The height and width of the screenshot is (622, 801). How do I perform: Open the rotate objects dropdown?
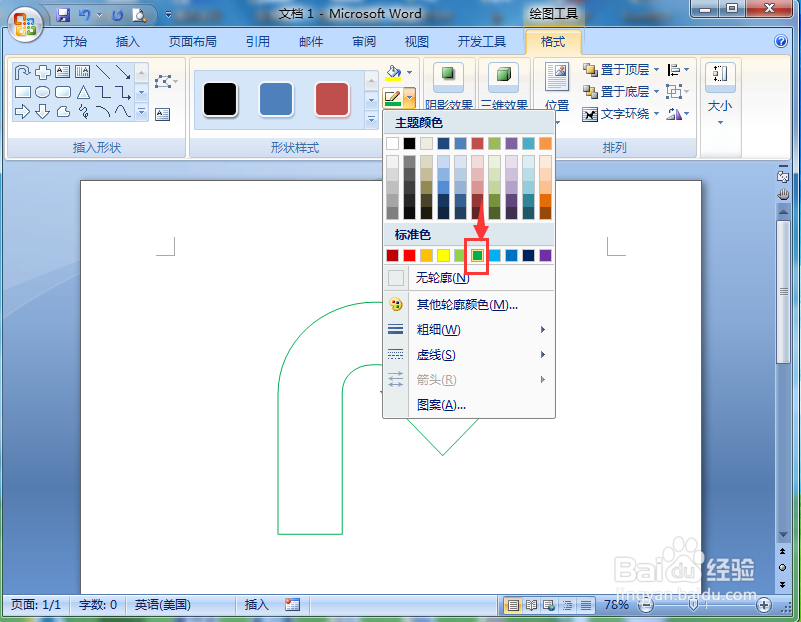tap(678, 114)
